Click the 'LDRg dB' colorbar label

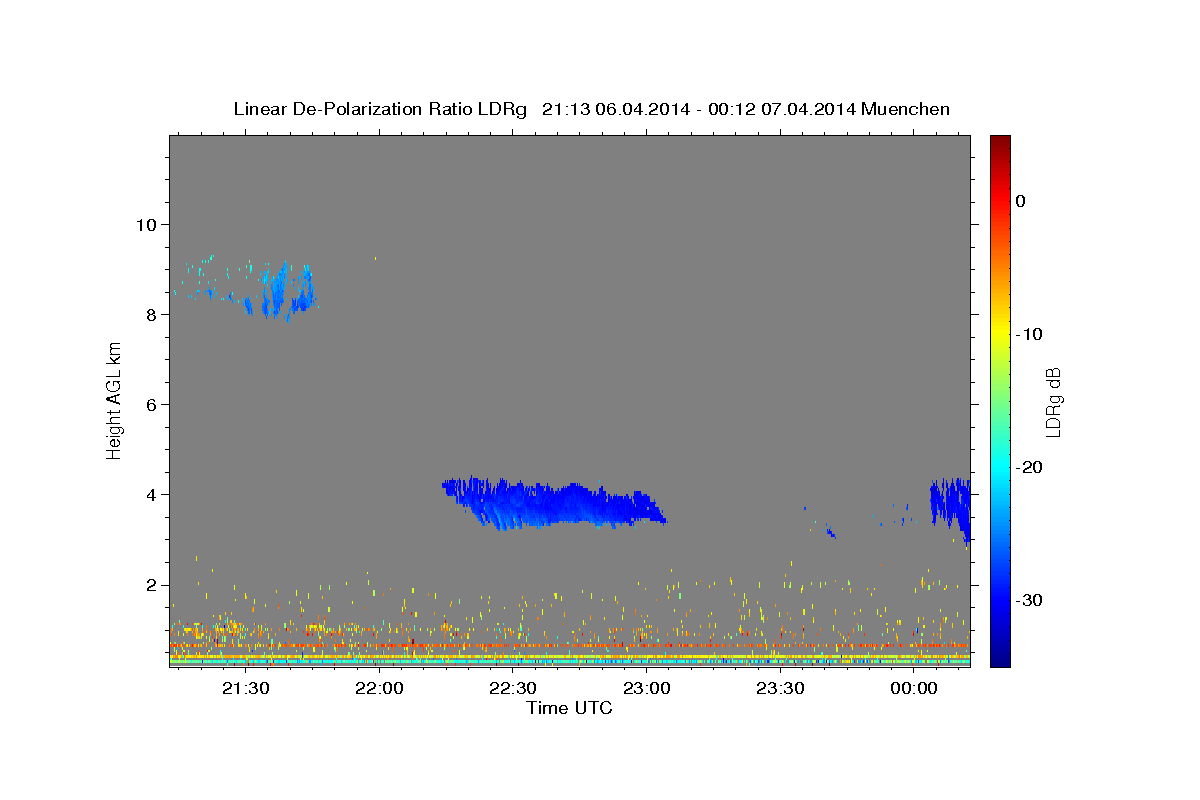1053,401
